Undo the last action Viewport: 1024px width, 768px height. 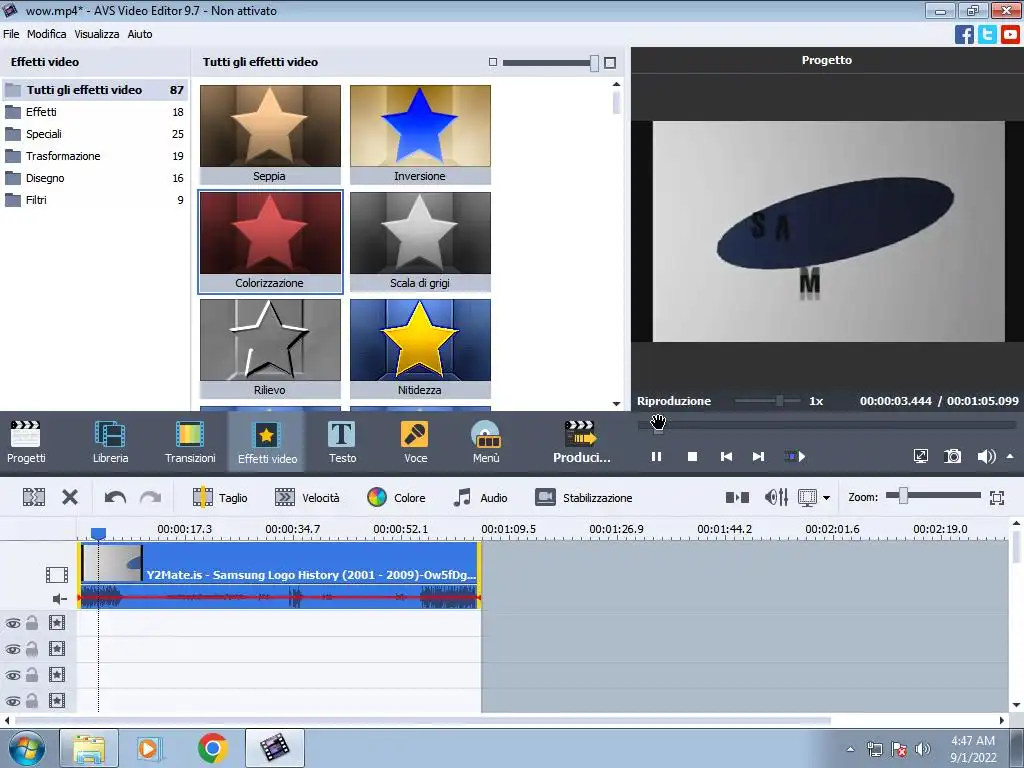point(115,498)
